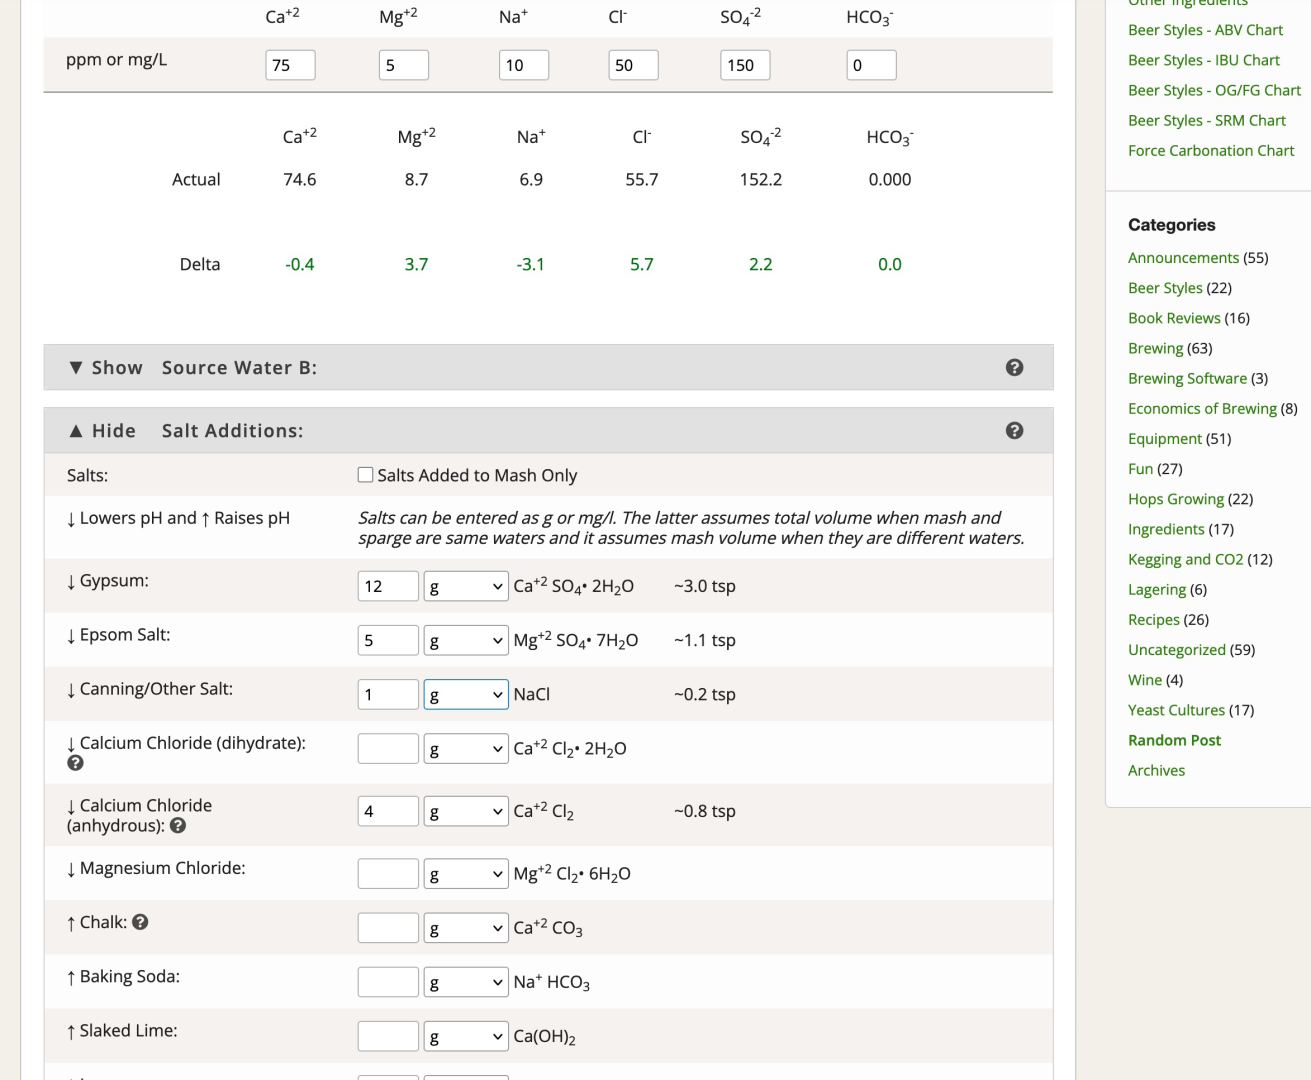Click help icon in Salt Additions header
This screenshot has width=1311, height=1080.
tap(1014, 431)
